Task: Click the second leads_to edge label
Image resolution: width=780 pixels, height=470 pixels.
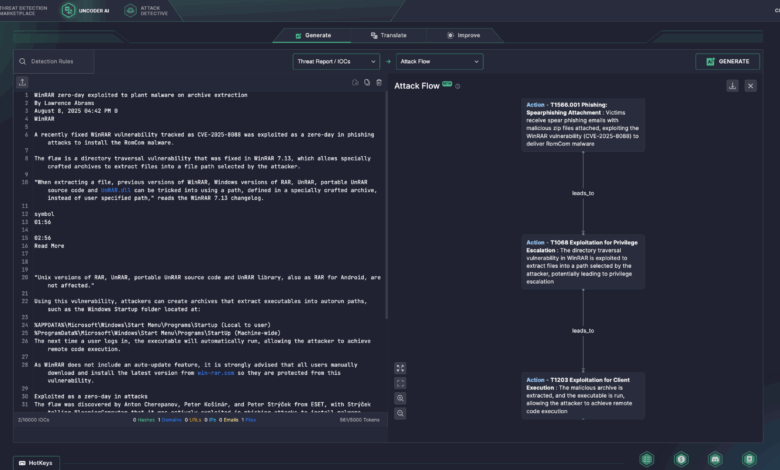Action: (583, 330)
